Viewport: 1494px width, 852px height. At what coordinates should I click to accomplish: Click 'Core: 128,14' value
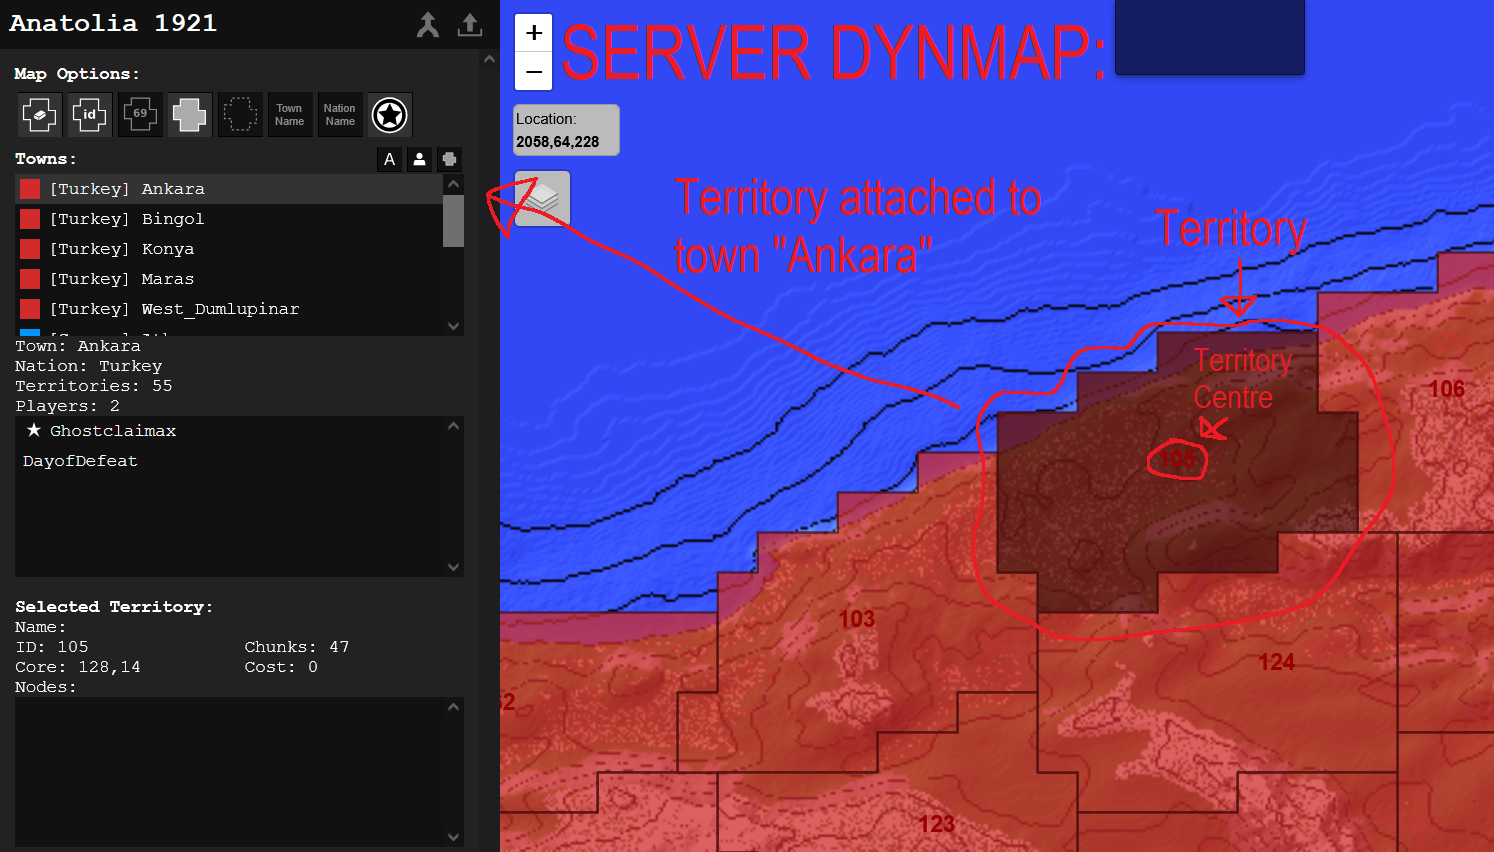point(78,667)
